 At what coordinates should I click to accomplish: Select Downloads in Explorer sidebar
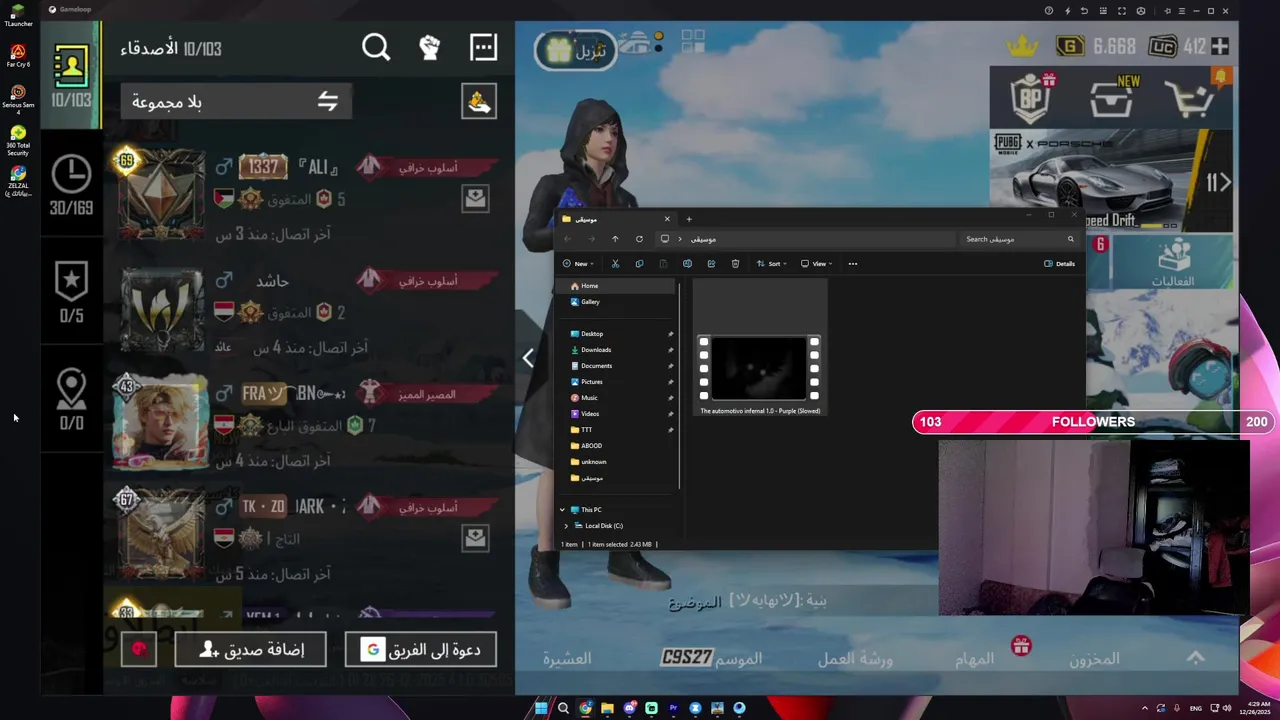click(x=596, y=350)
